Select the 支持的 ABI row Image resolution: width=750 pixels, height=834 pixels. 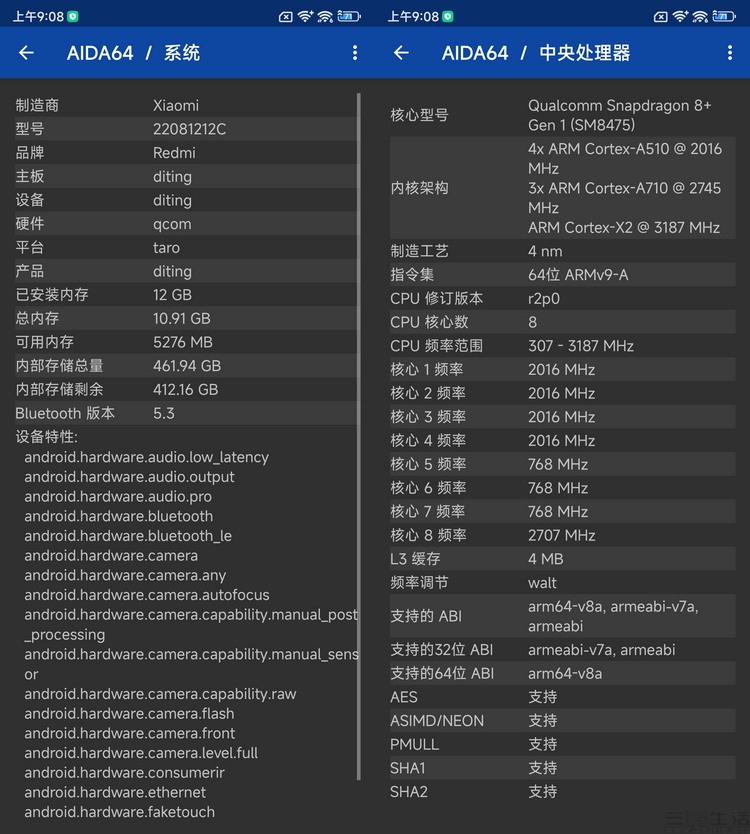coord(563,616)
